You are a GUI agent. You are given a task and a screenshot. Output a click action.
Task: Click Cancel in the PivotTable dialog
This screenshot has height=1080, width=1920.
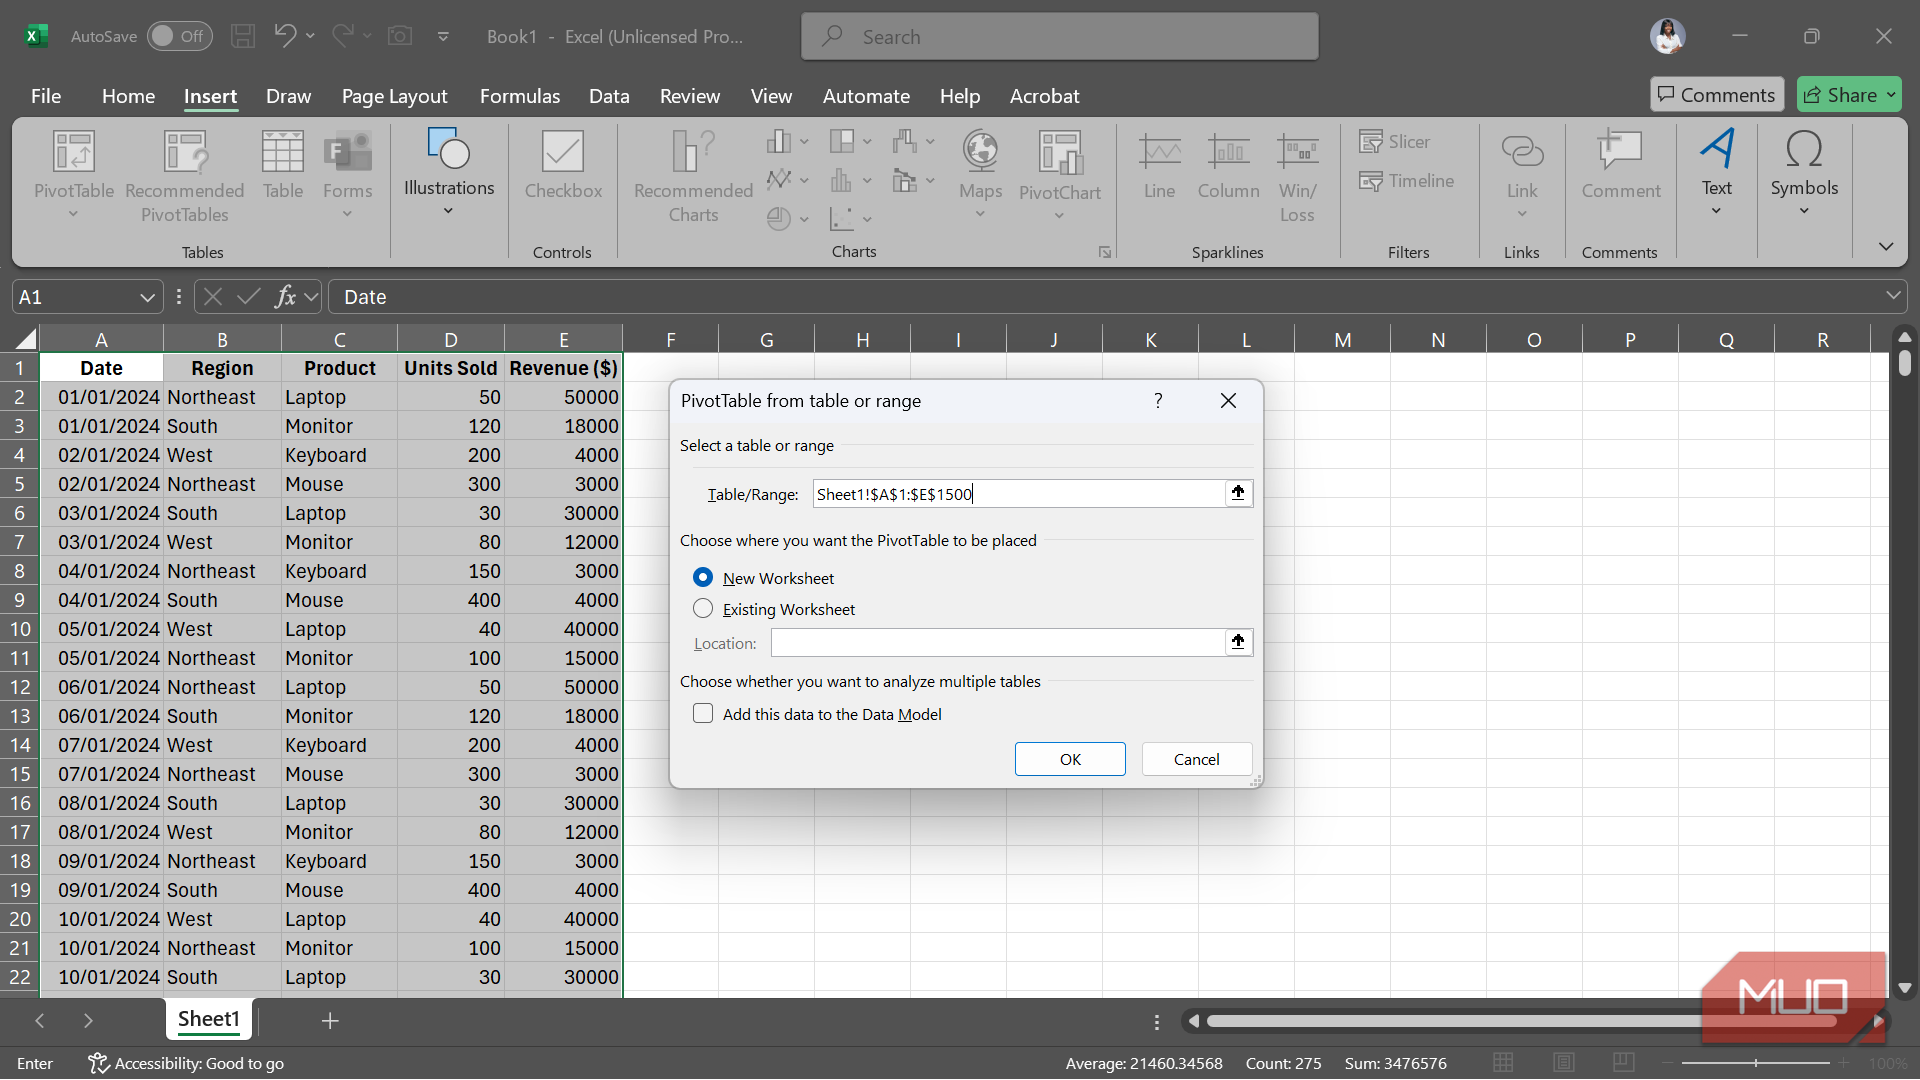1196,759
